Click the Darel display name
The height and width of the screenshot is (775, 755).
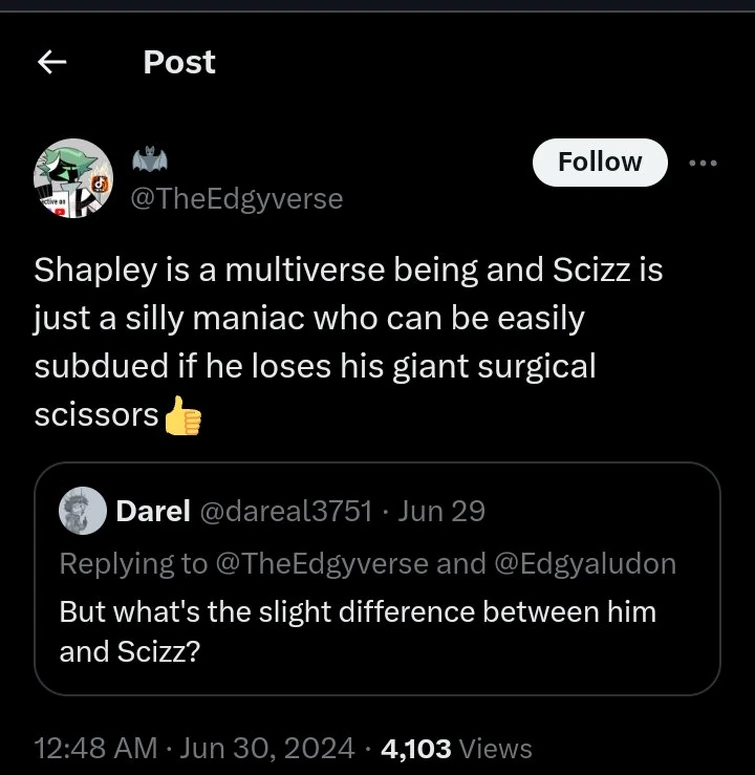coord(153,511)
